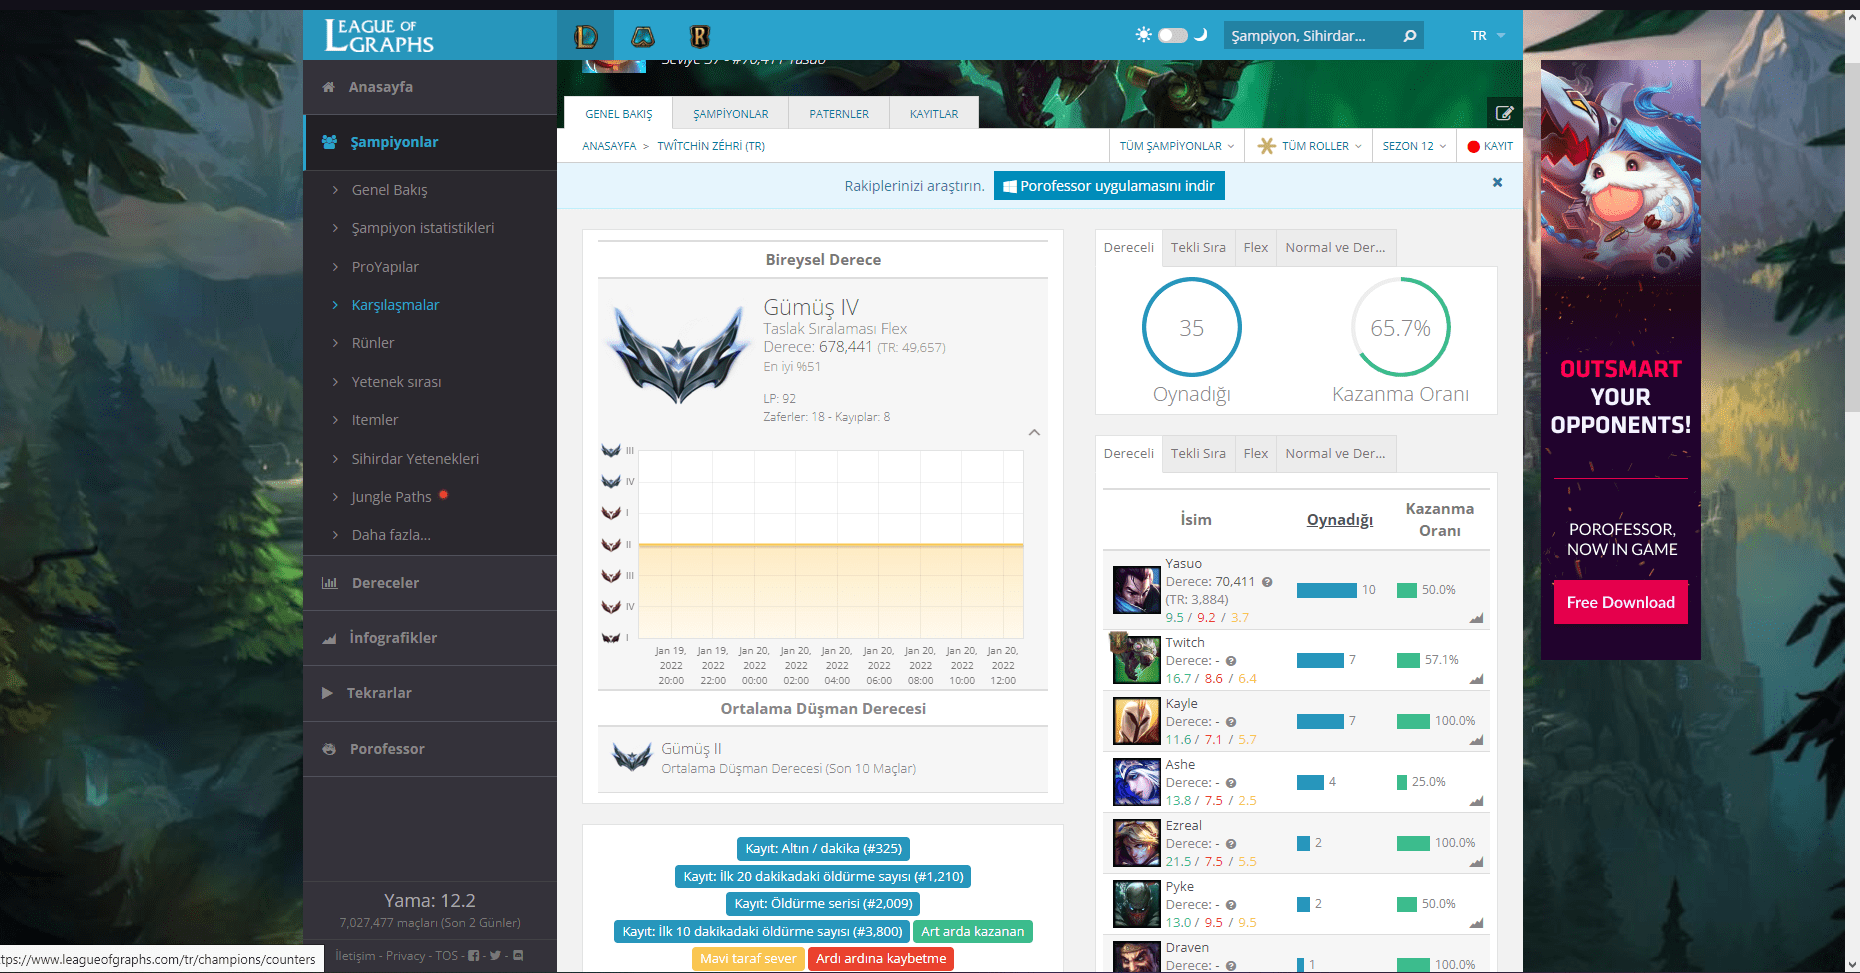
Task: Click the edit profile pencil icon
Action: pos(1505,113)
